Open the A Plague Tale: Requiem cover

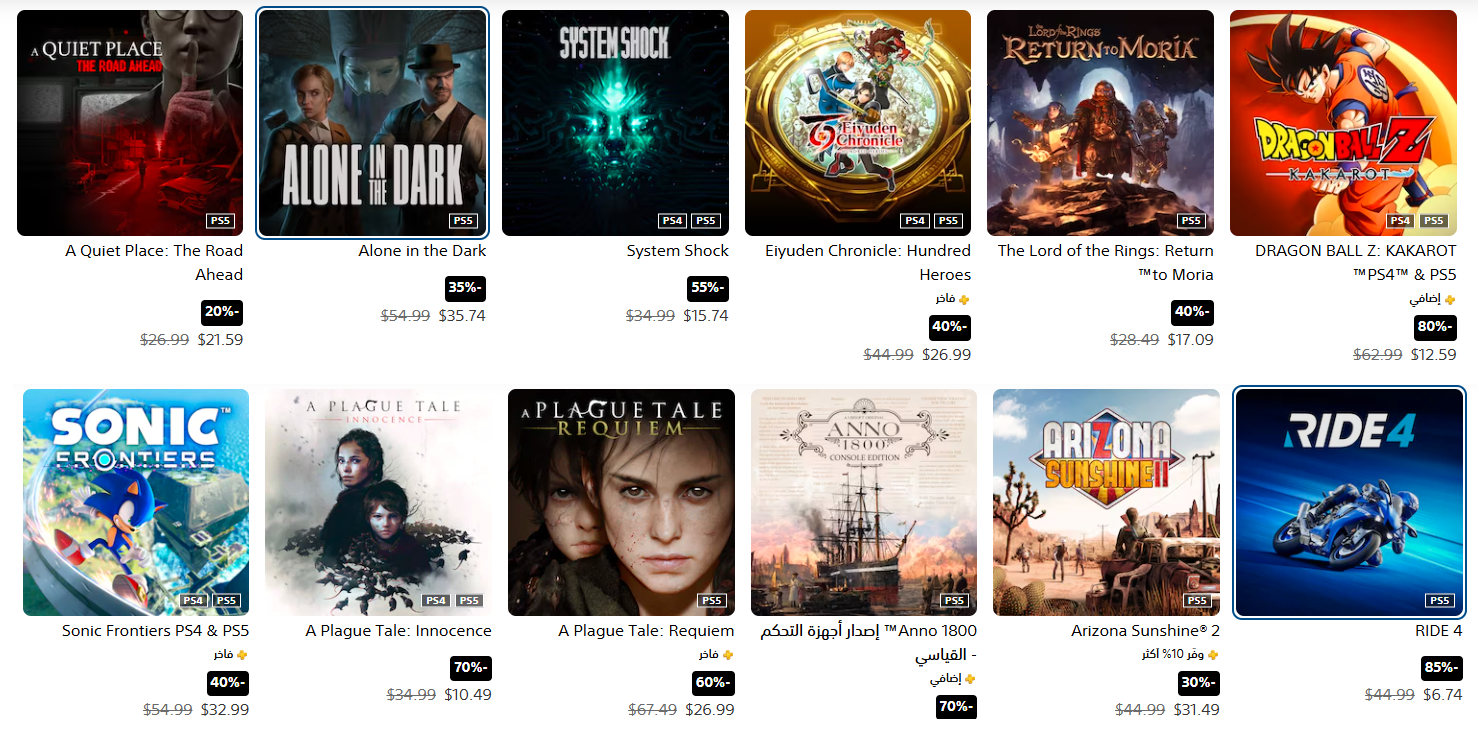(621, 502)
